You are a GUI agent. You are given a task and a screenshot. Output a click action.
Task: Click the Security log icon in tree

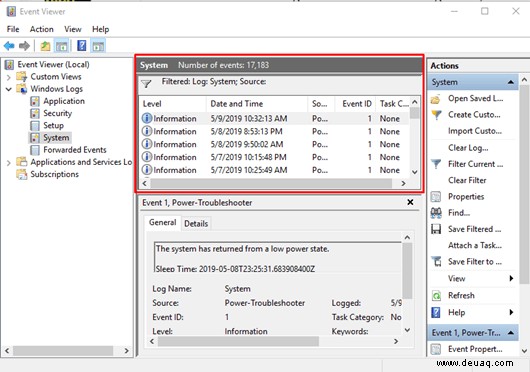(x=35, y=113)
